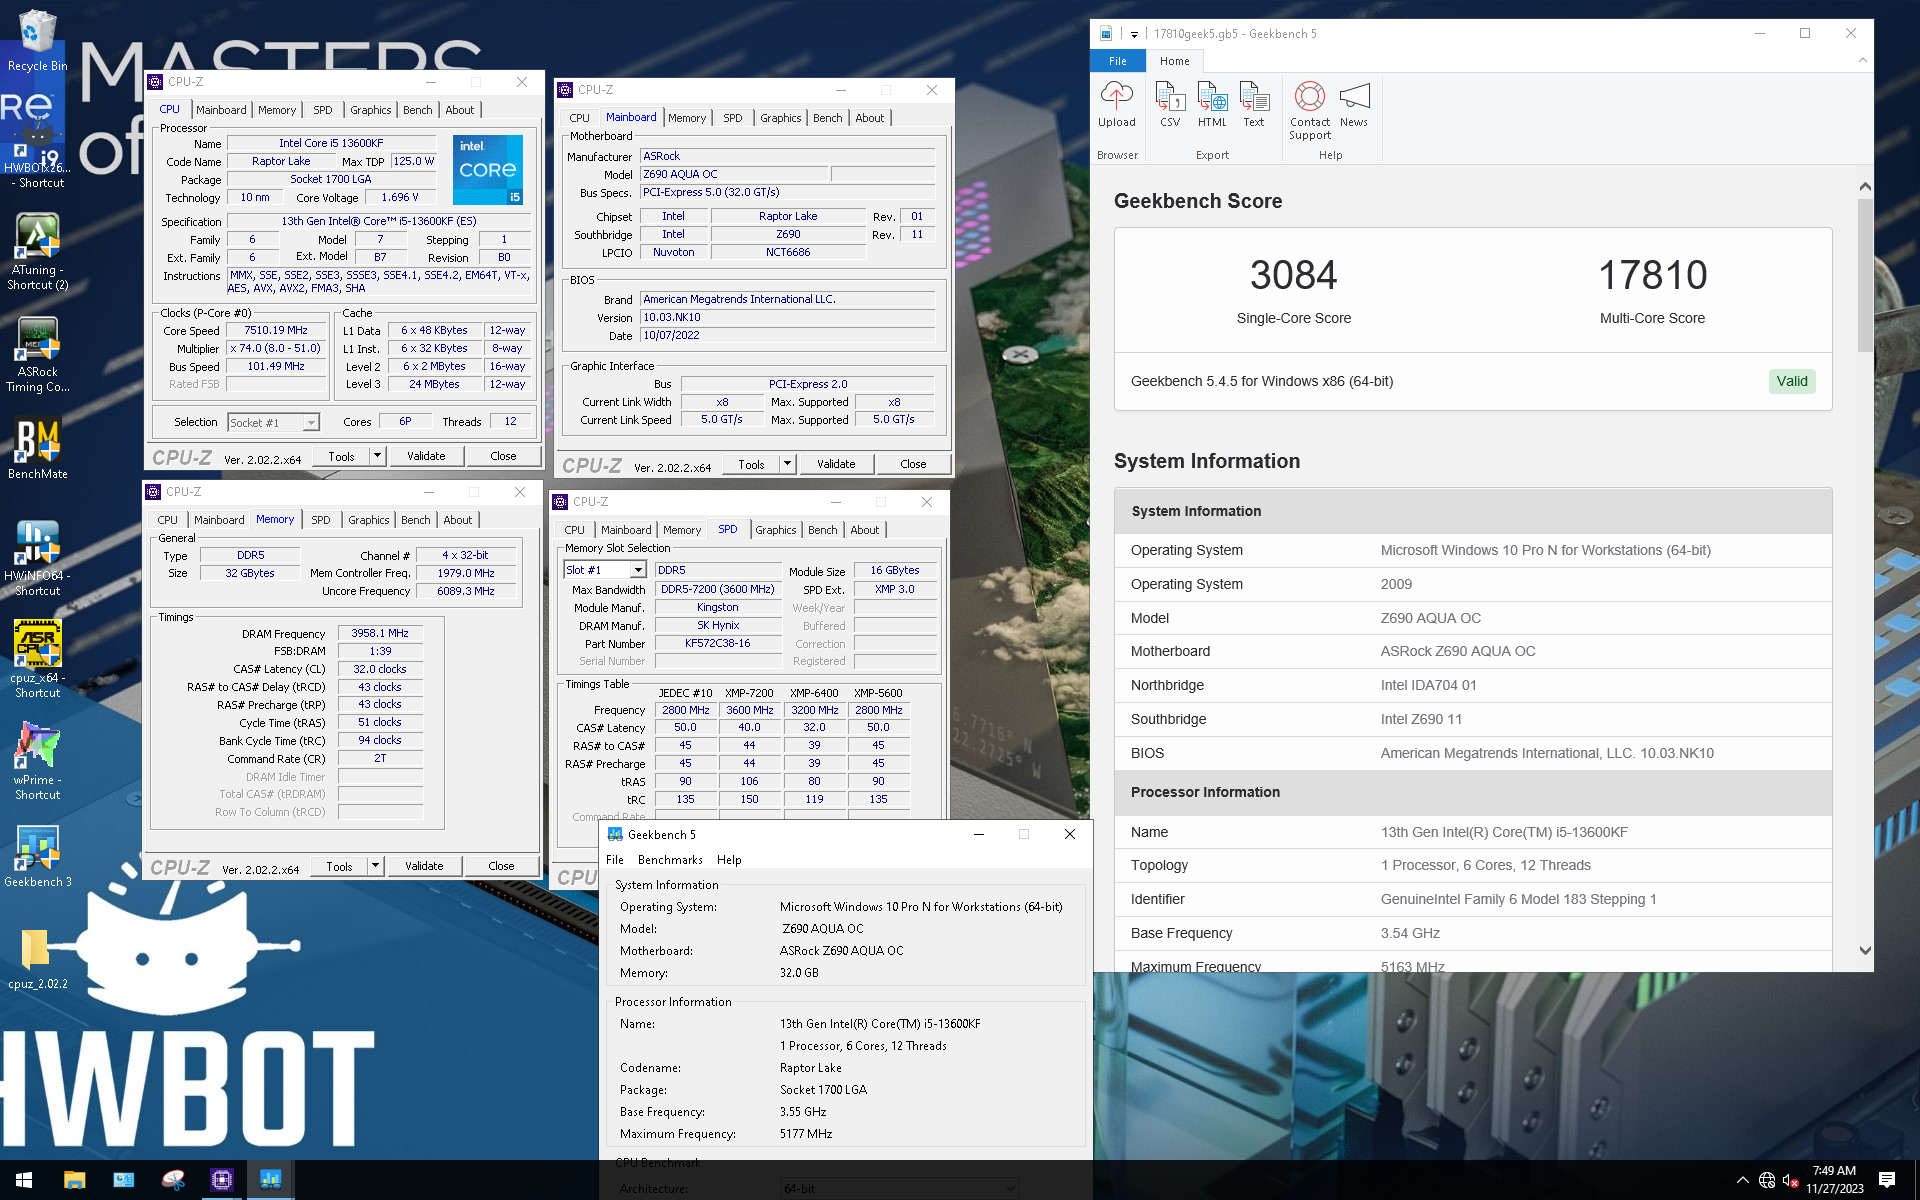This screenshot has height=1200, width=1920.
Task: Click the 3084 single-core score
Action: (x=1293, y=276)
